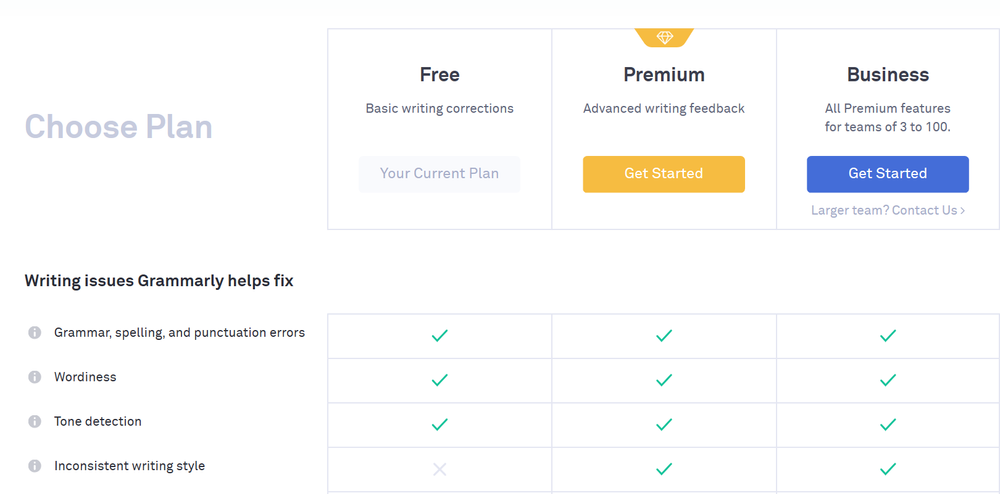This screenshot has width=1000, height=494.
Task: Open the Larger team? Contact Us link
Action: coord(887,210)
